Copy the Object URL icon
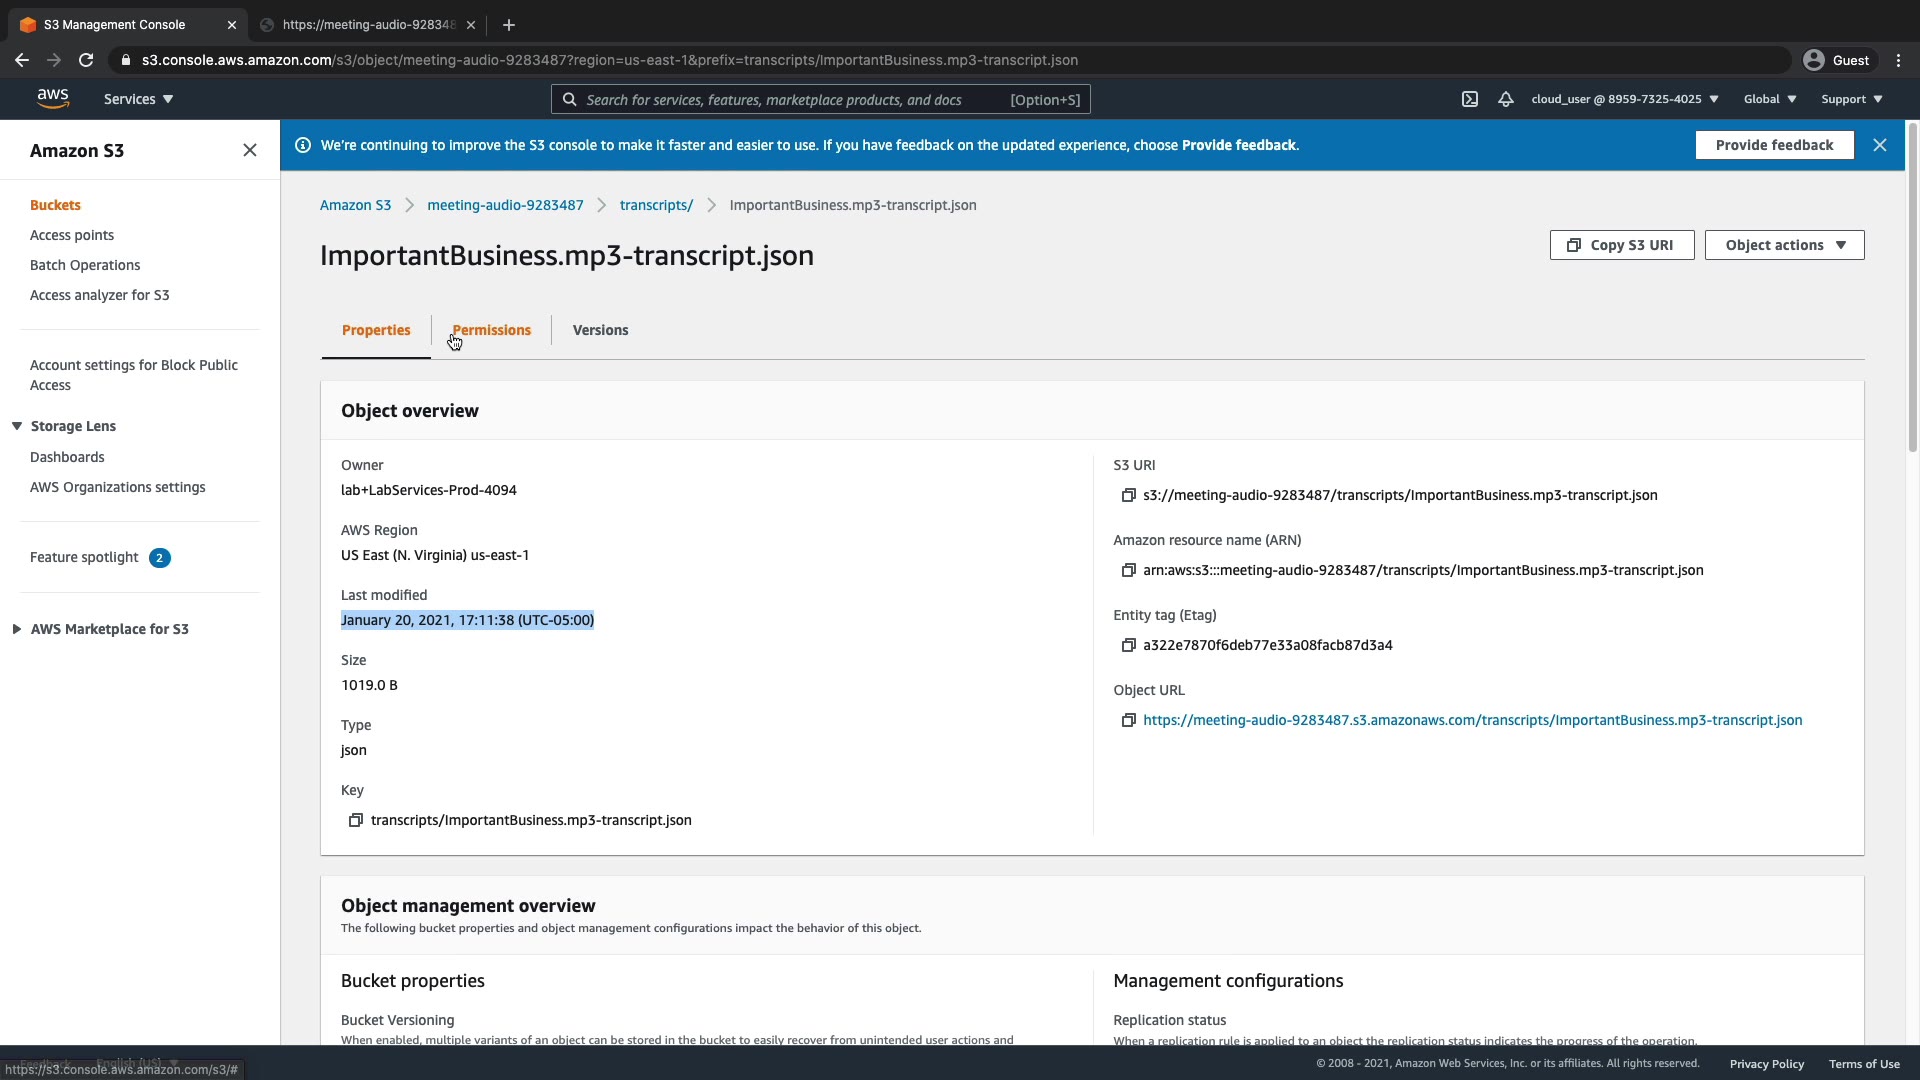The height and width of the screenshot is (1080, 1920). click(1128, 720)
